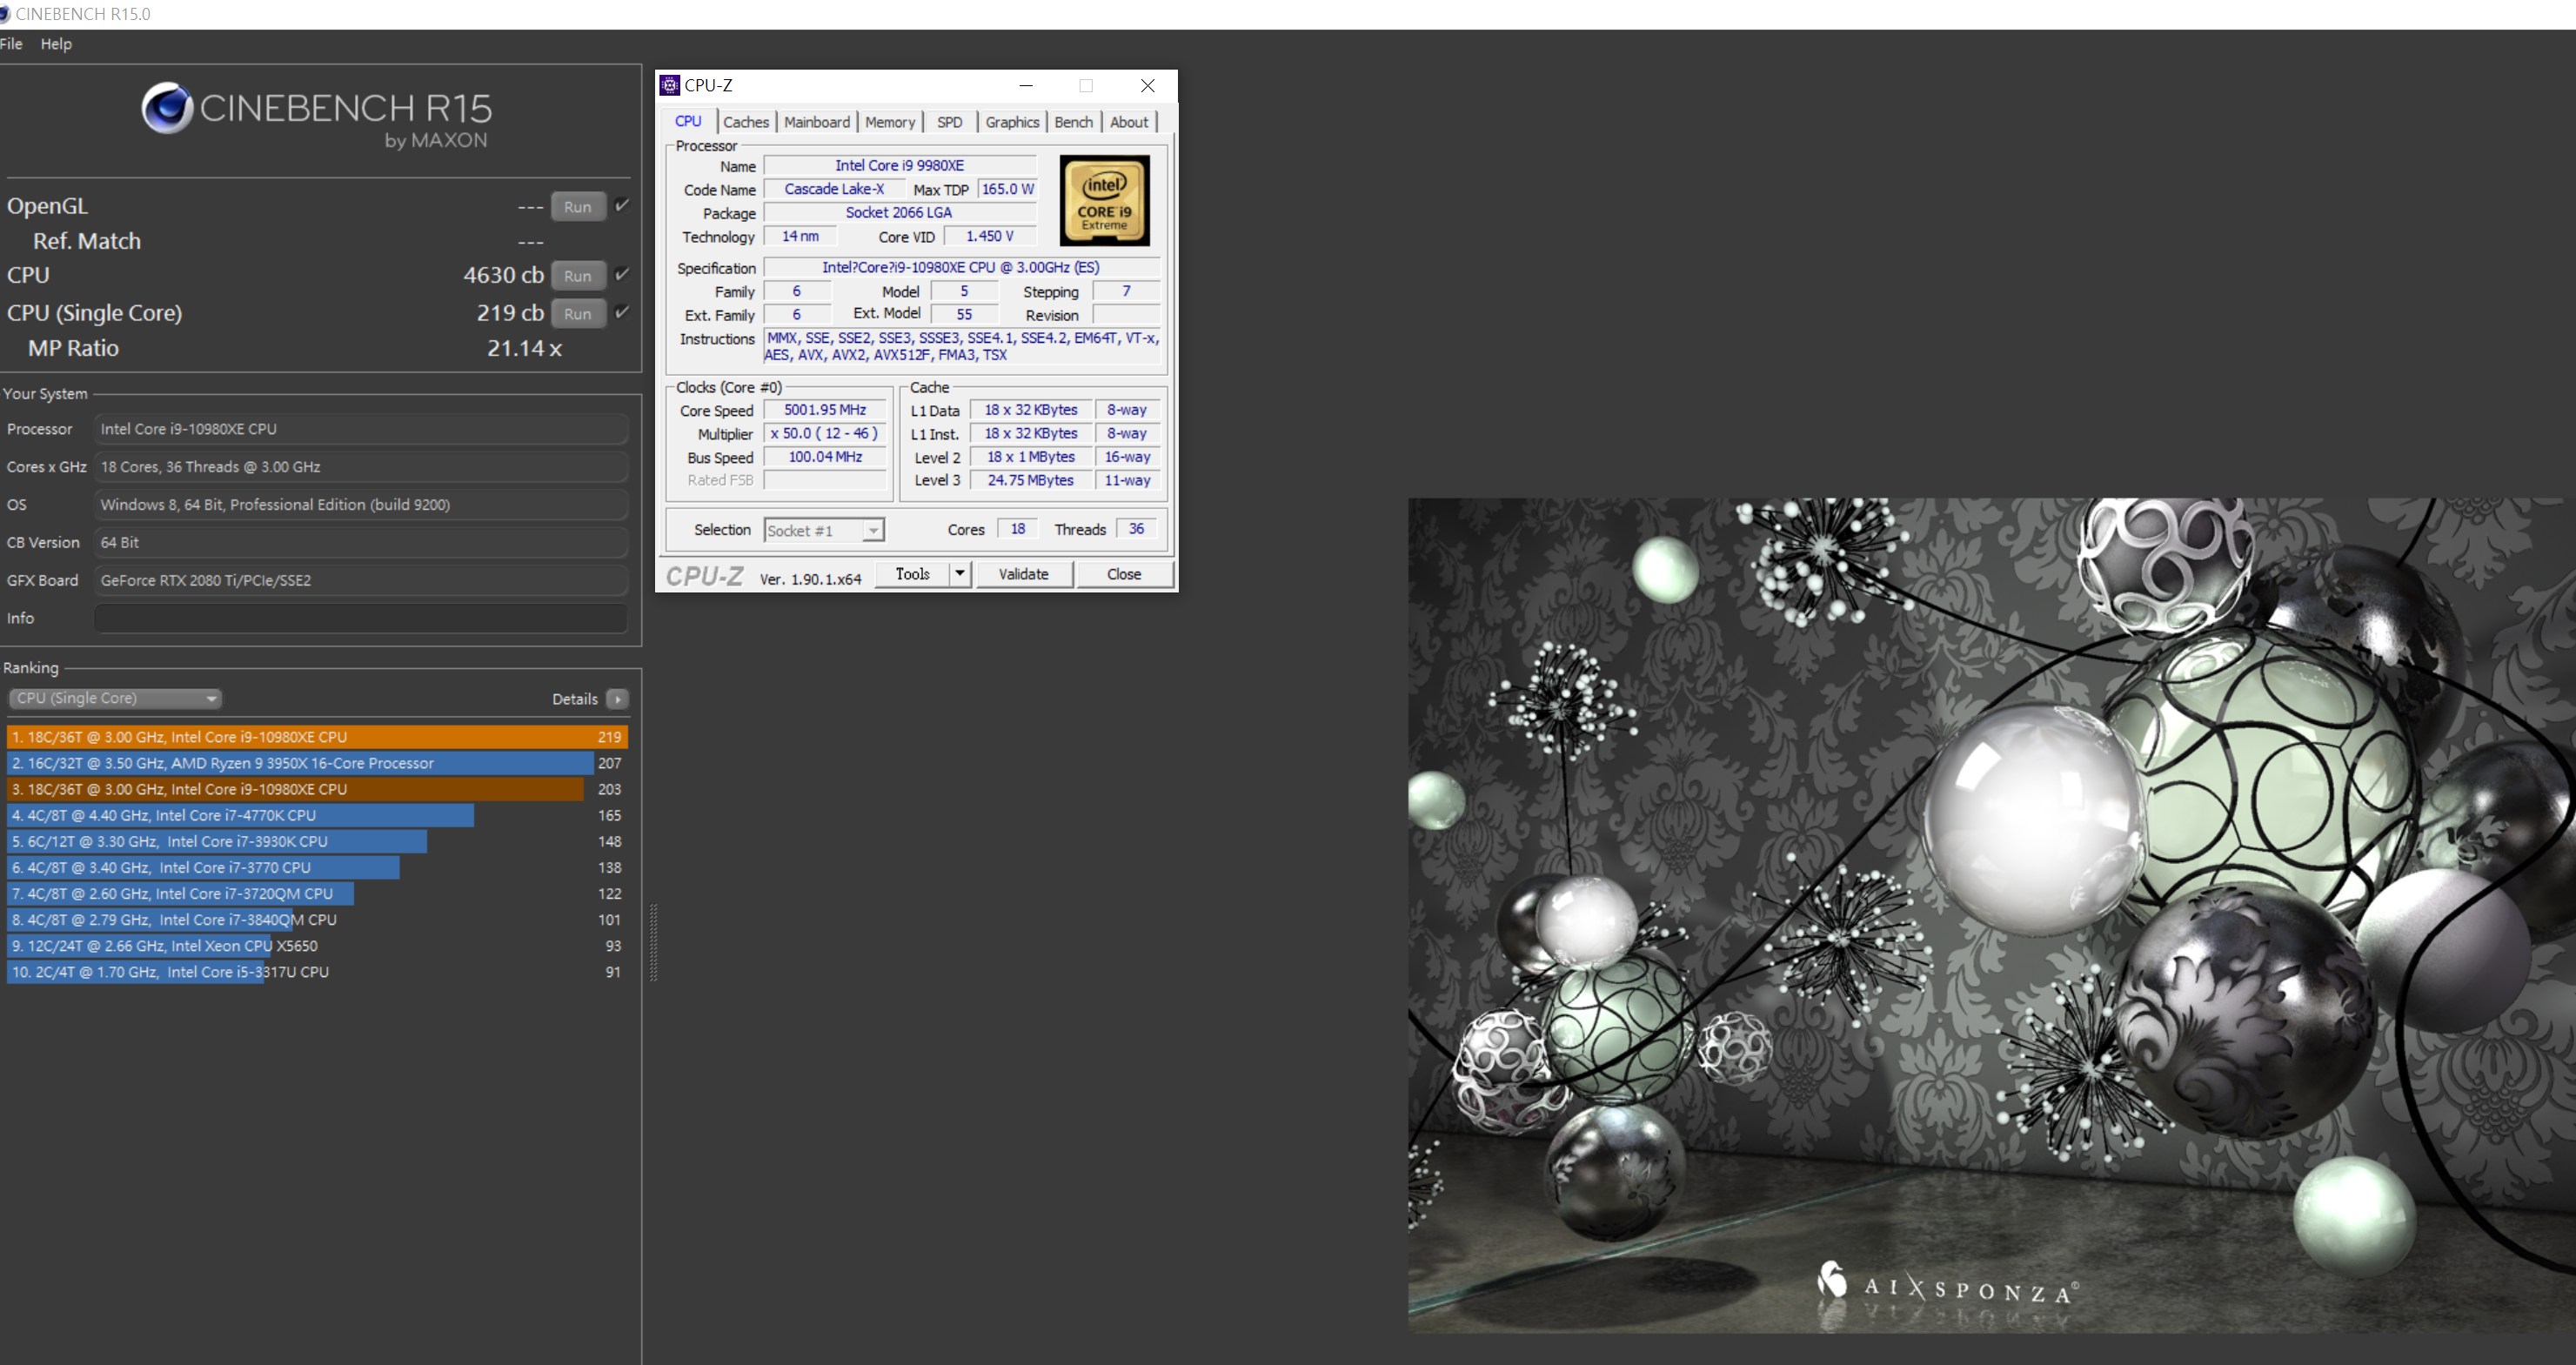The width and height of the screenshot is (2576, 1365).
Task: Click the Specification field in CPU-Z
Action: click(x=961, y=268)
